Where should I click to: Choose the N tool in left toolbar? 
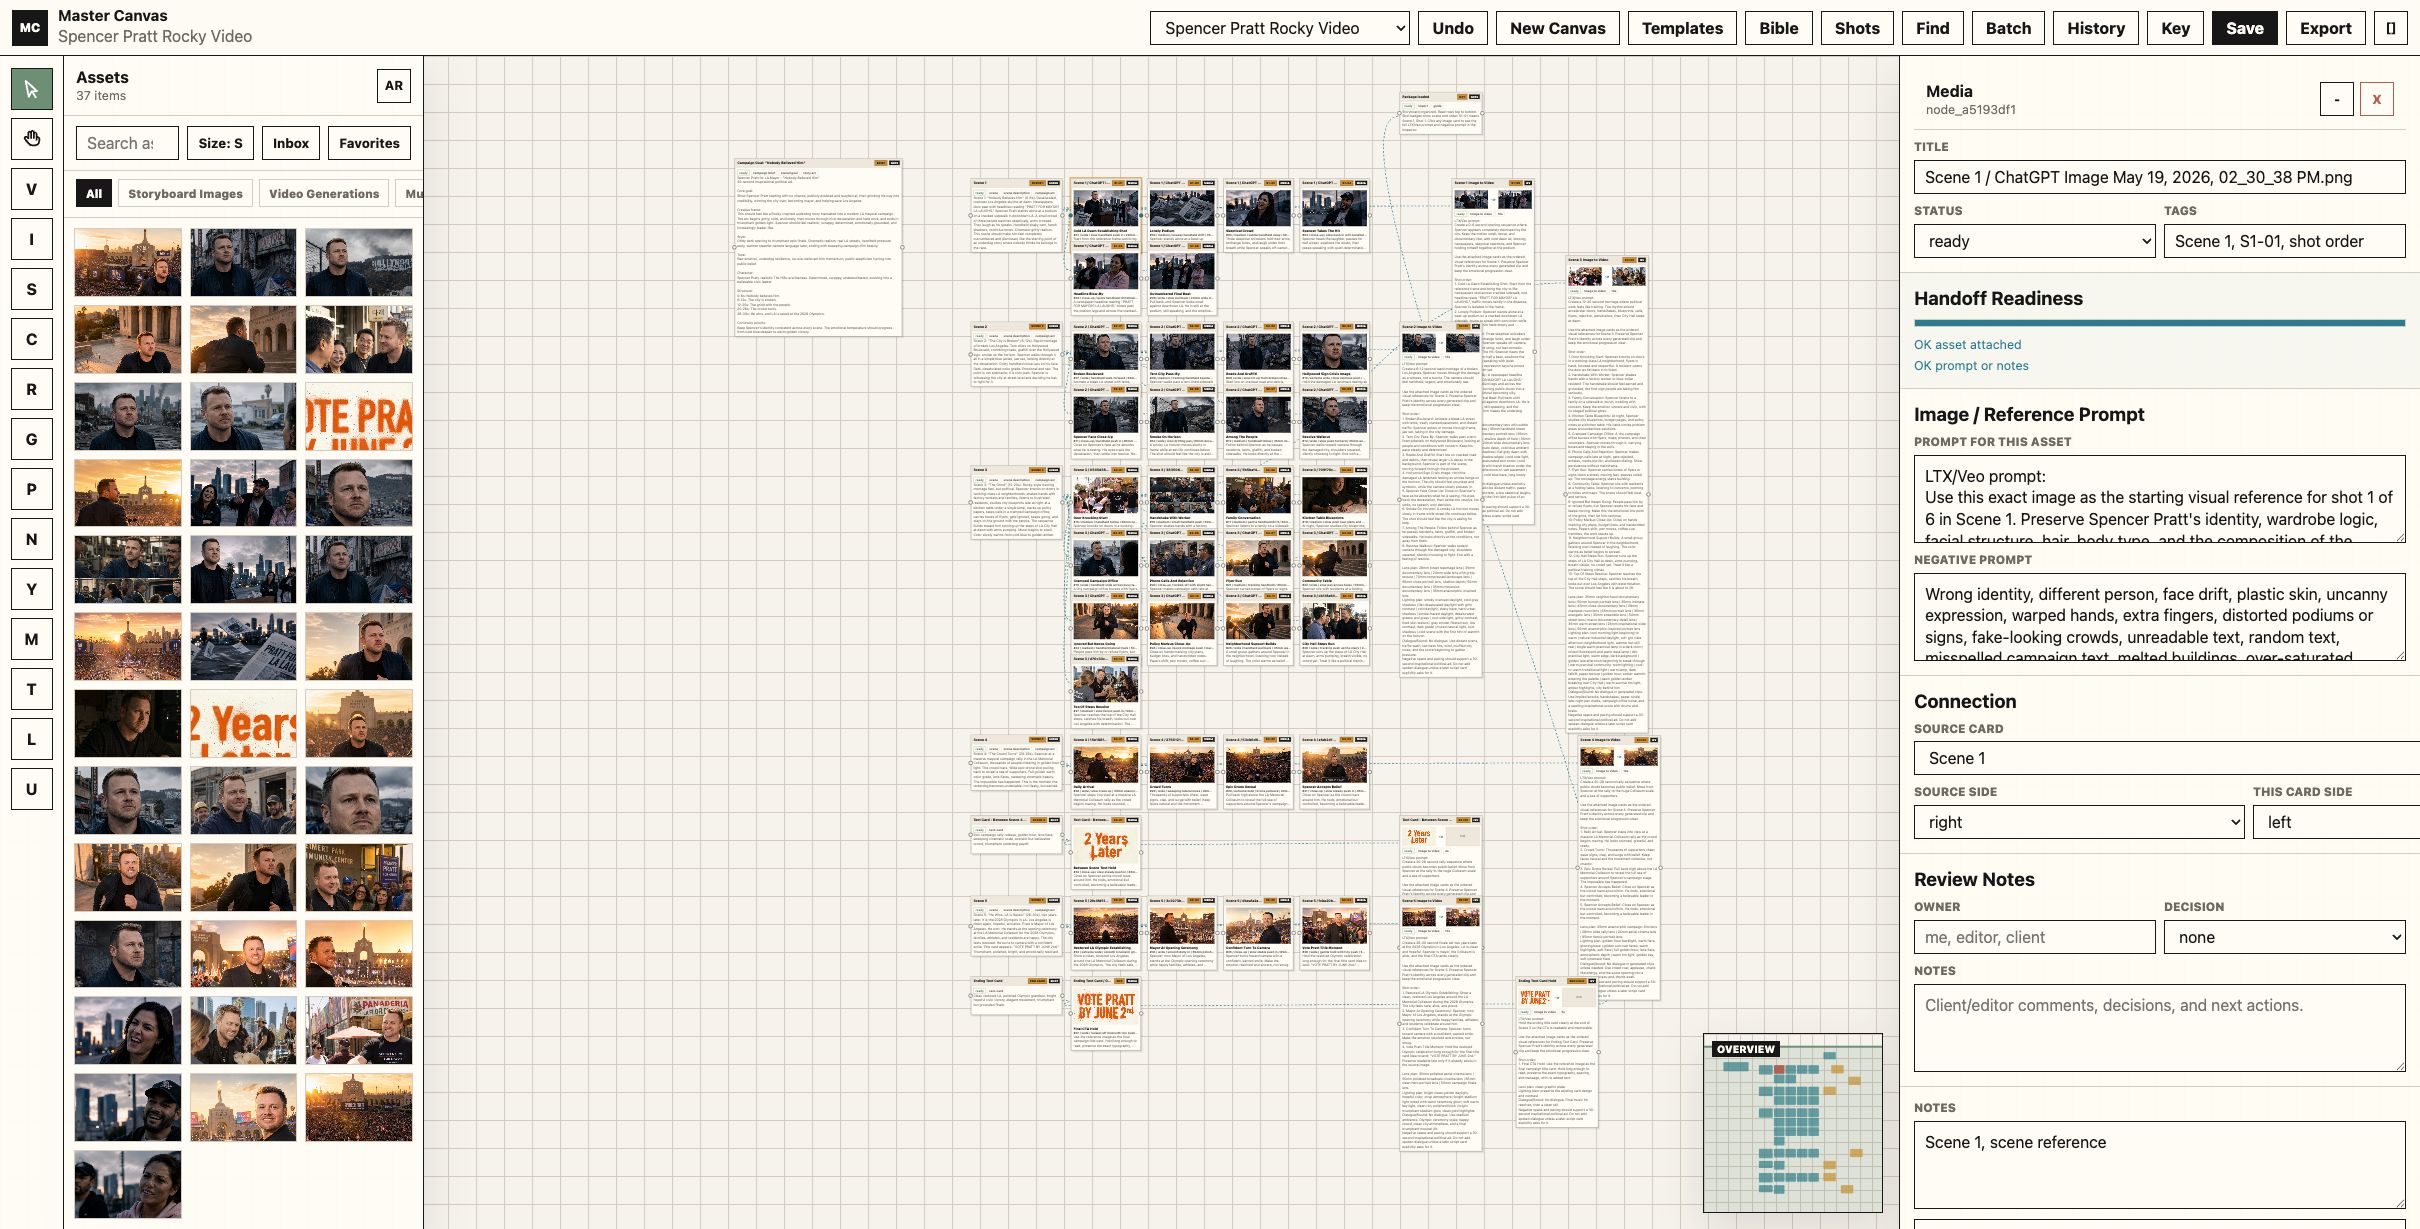pos(31,539)
